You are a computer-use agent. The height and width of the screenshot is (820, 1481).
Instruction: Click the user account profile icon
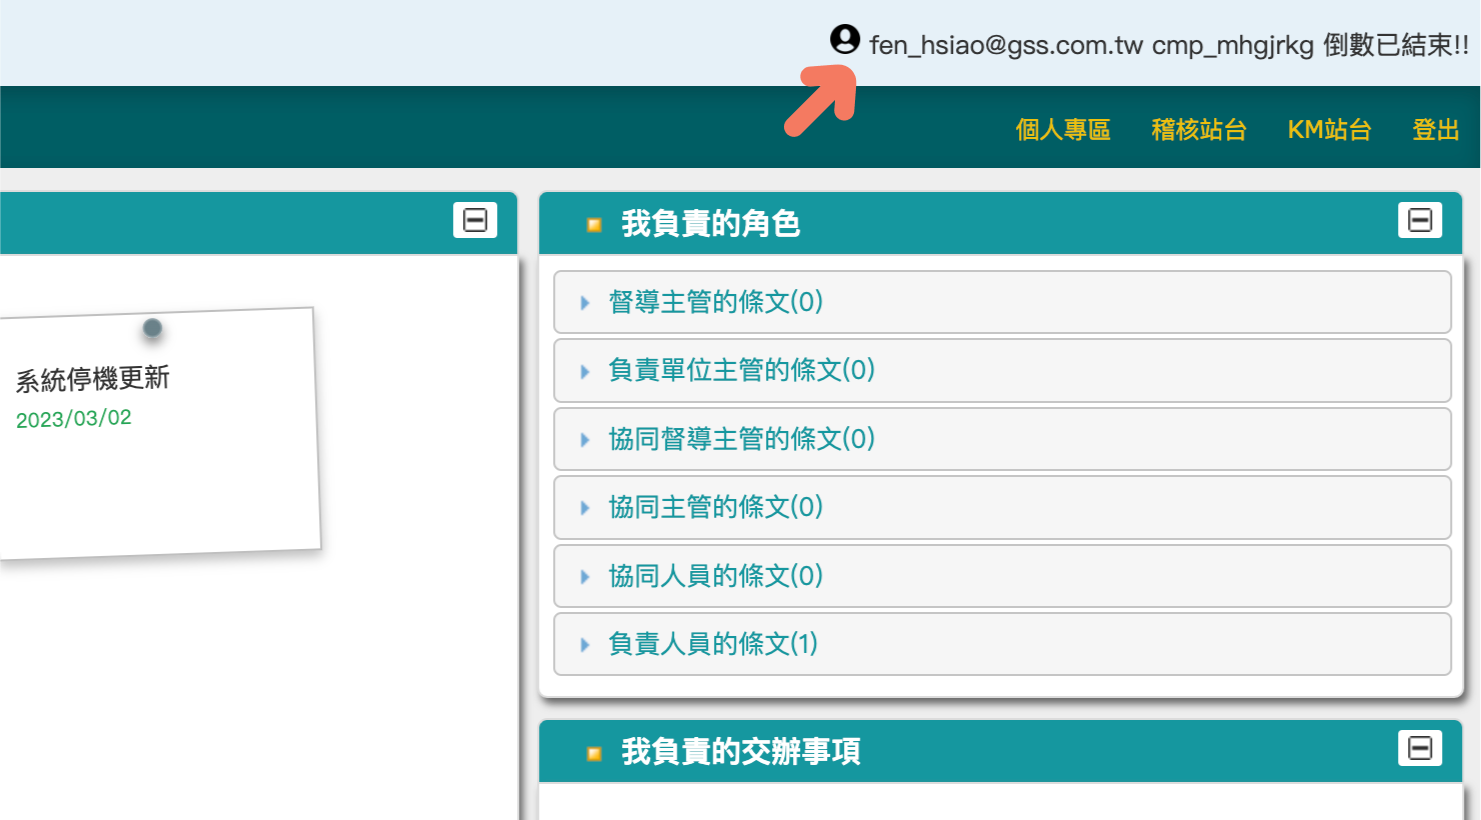click(x=845, y=40)
